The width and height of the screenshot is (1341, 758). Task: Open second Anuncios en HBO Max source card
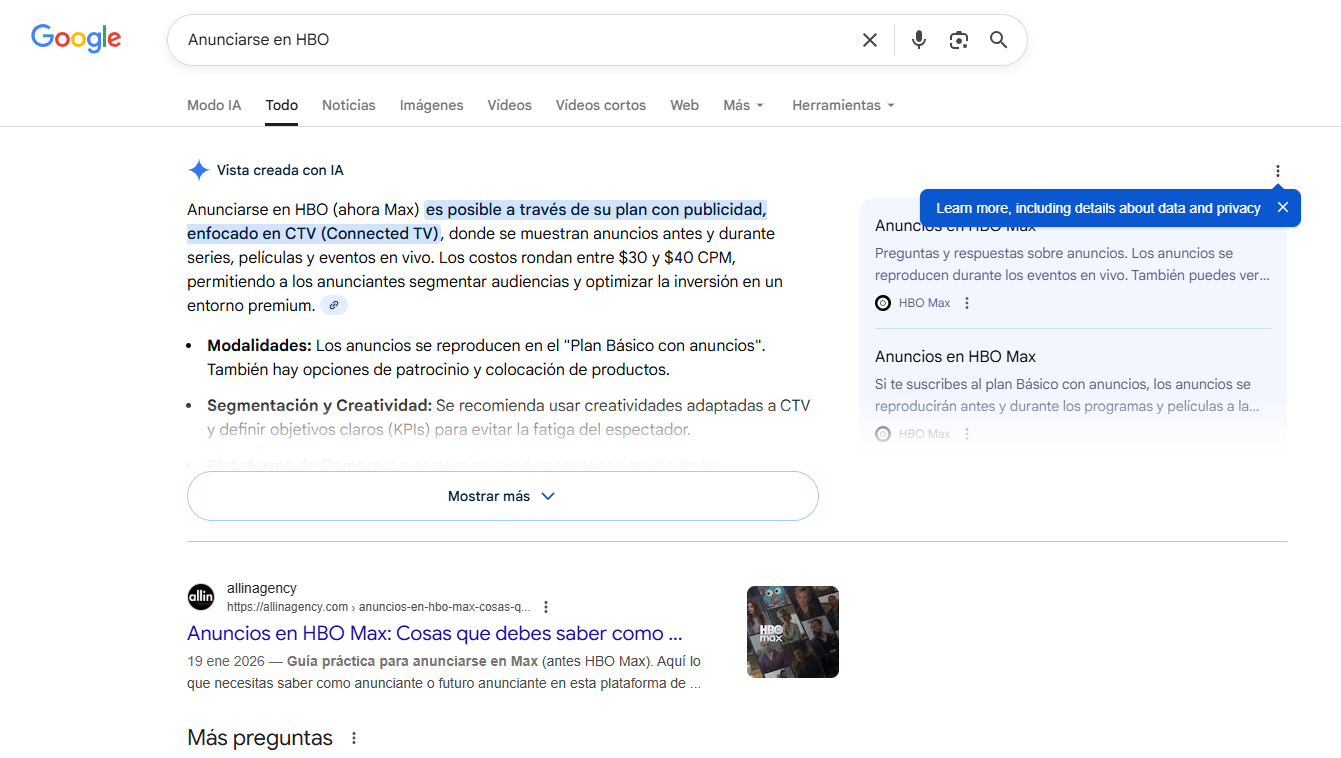tap(955, 357)
